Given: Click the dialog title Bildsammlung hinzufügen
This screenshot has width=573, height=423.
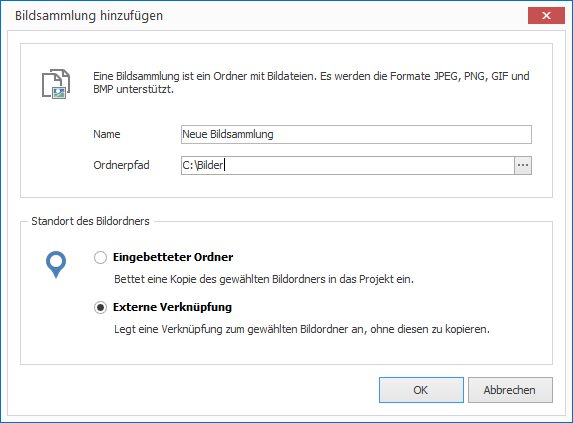Looking at the screenshot, I should pyautogui.click(x=89, y=16).
